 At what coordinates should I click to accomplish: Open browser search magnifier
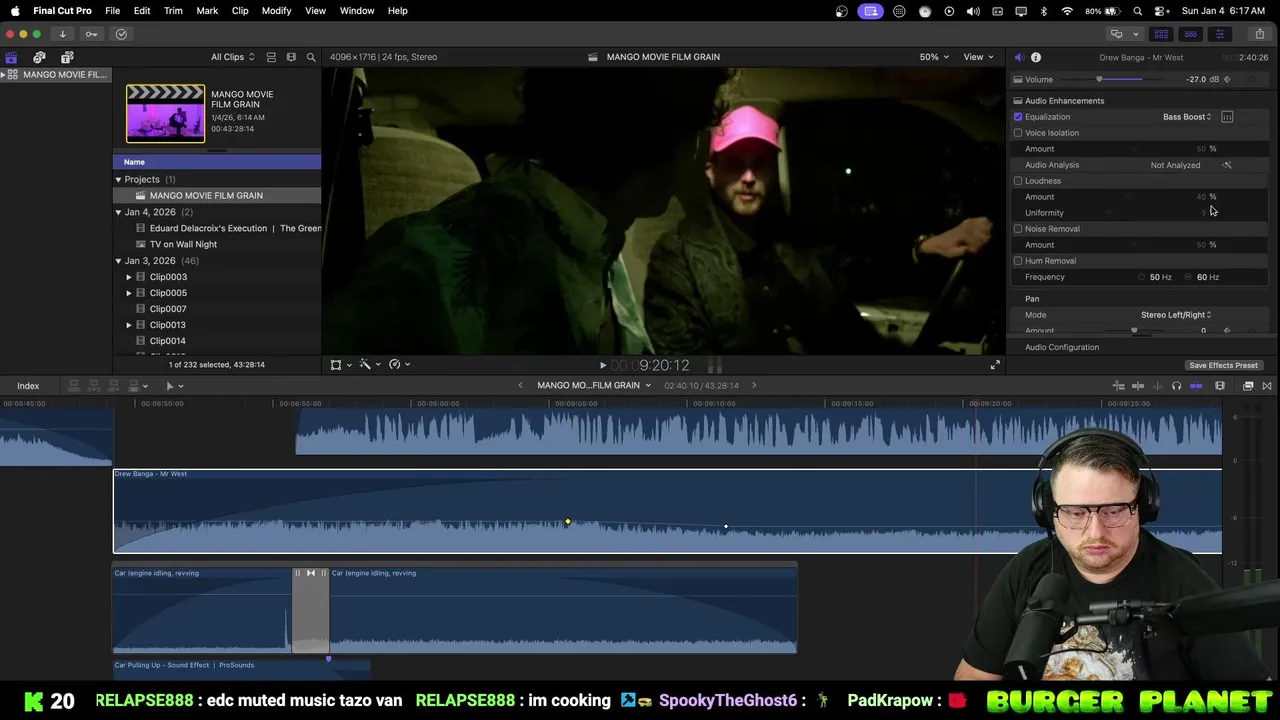coord(311,57)
